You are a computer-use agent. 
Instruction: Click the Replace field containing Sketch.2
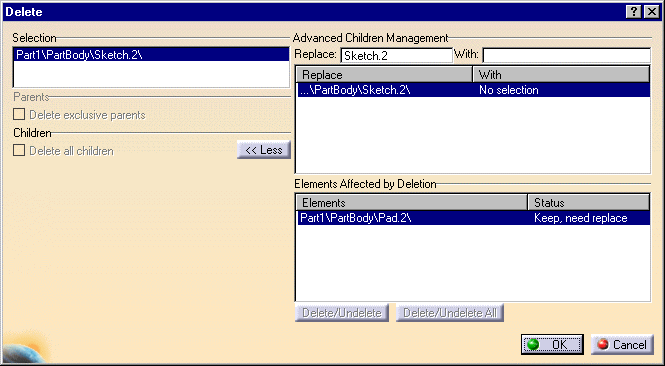pyautogui.click(x=397, y=56)
